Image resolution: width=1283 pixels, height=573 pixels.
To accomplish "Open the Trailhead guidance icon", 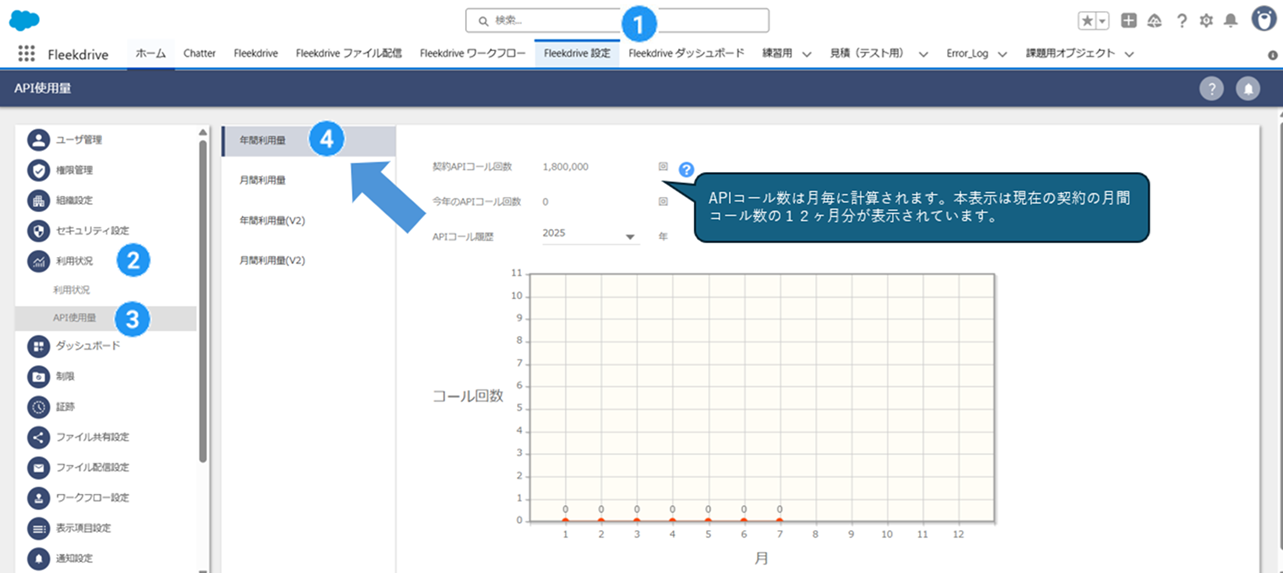I will pos(1155,20).
